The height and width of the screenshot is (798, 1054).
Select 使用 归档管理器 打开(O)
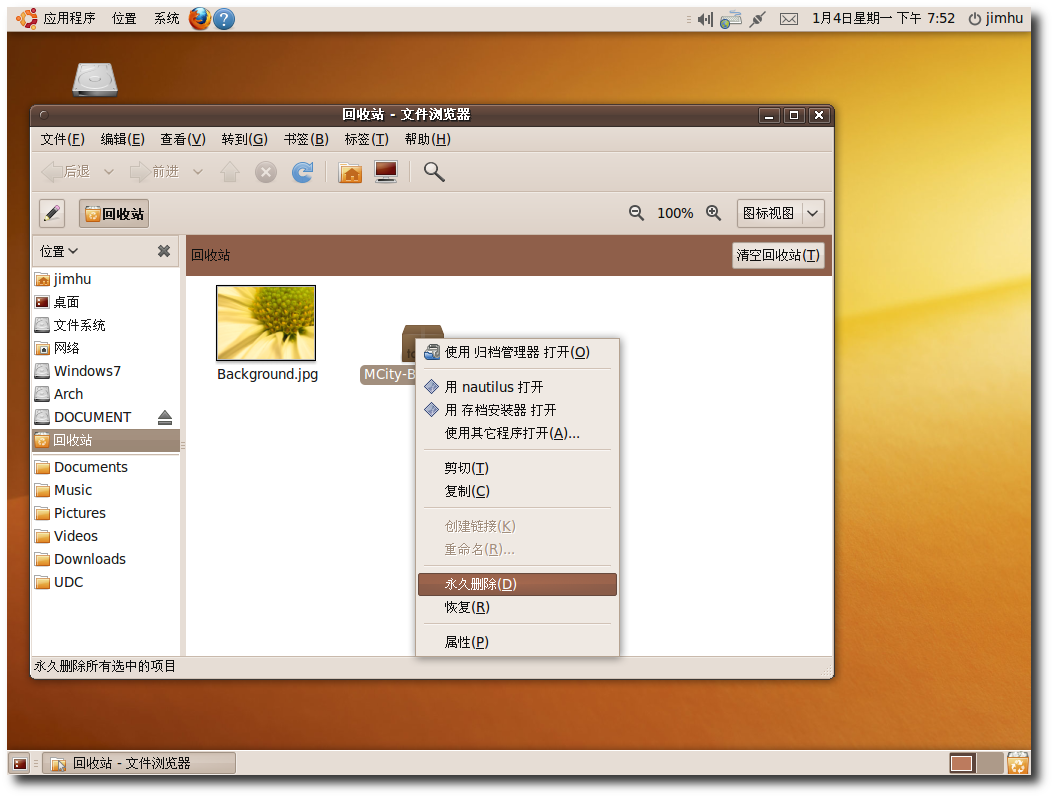[x=517, y=352]
